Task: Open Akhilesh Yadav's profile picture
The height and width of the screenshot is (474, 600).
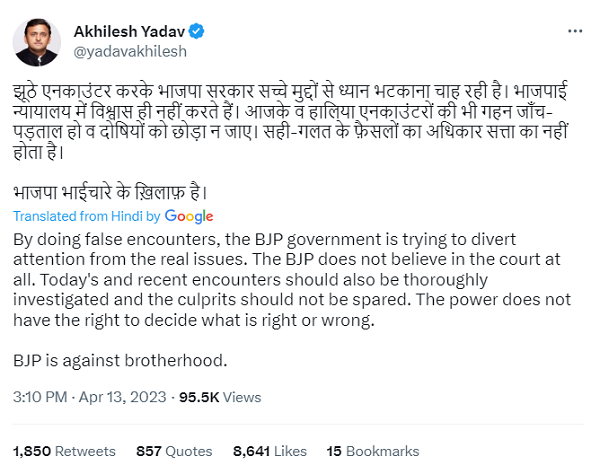Action: click(36, 41)
